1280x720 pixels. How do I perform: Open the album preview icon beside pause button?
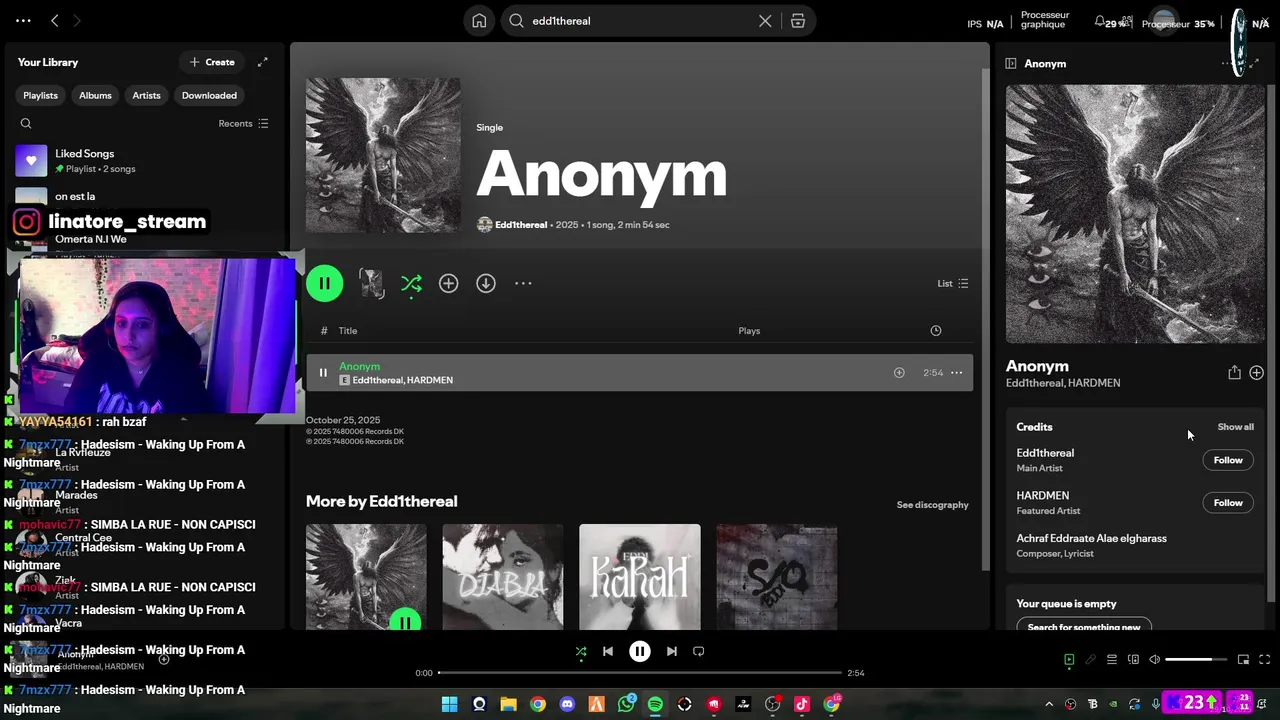point(371,284)
